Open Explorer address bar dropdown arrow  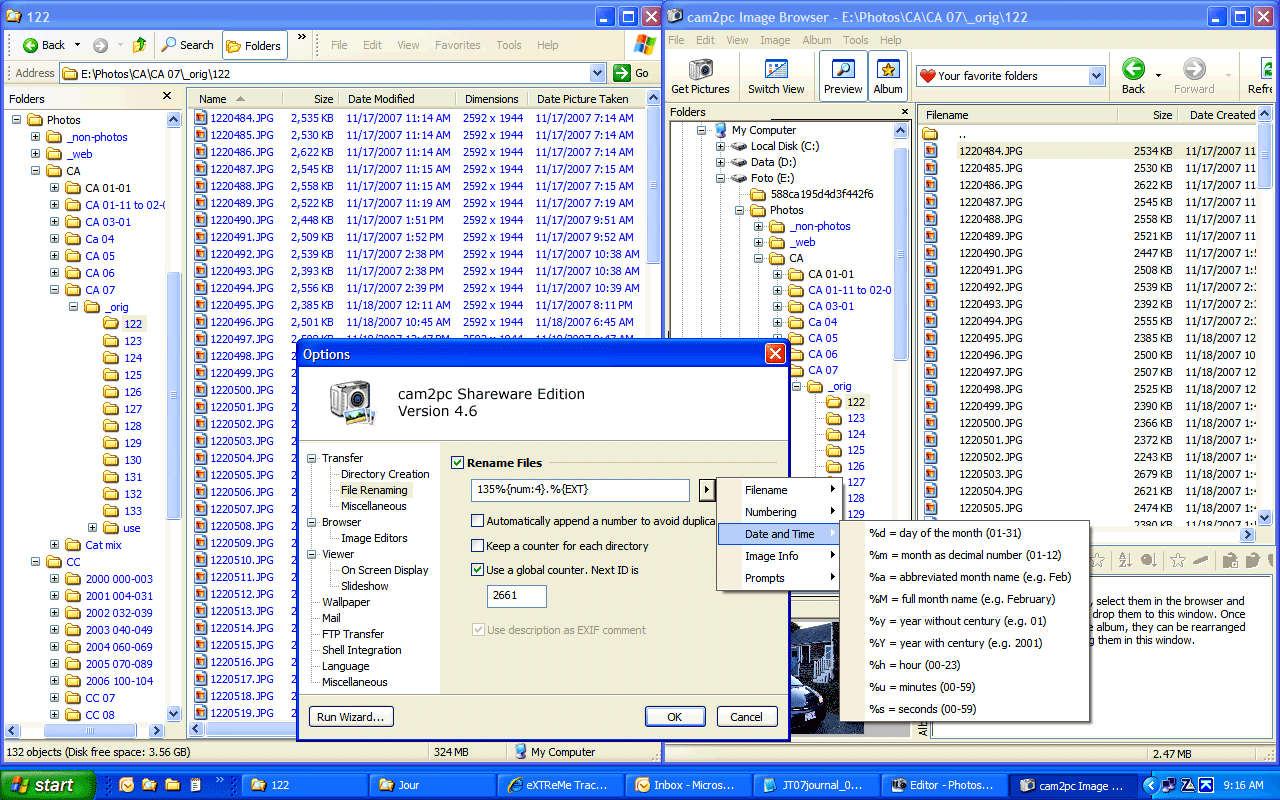pos(598,73)
